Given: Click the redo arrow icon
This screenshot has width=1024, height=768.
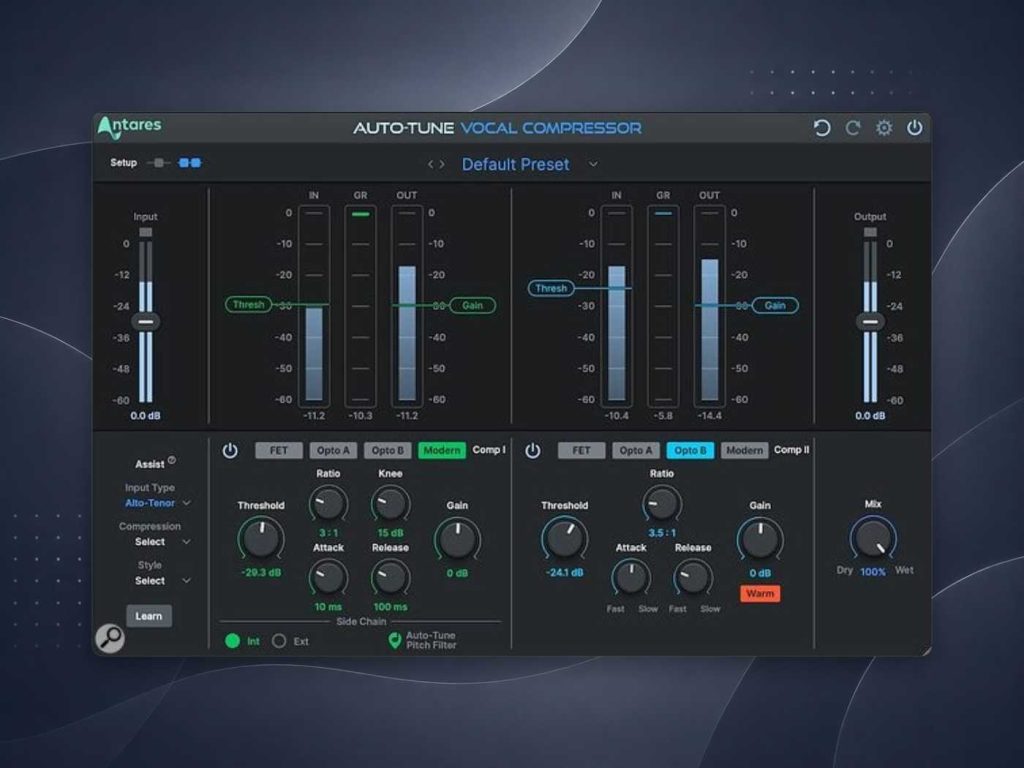Looking at the screenshot, I should coord(853,128).
